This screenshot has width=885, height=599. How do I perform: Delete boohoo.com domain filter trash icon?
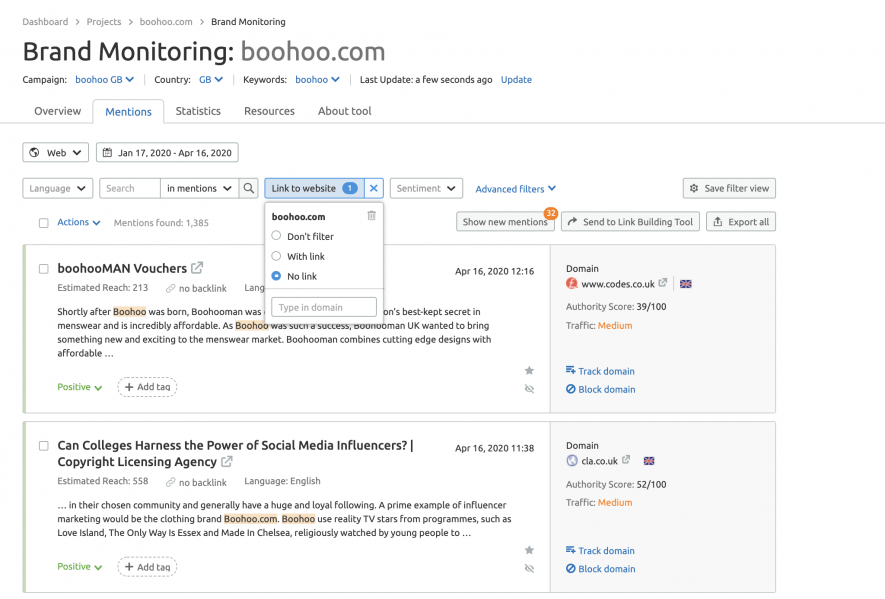pyautogui.click(x=371, y=216)
